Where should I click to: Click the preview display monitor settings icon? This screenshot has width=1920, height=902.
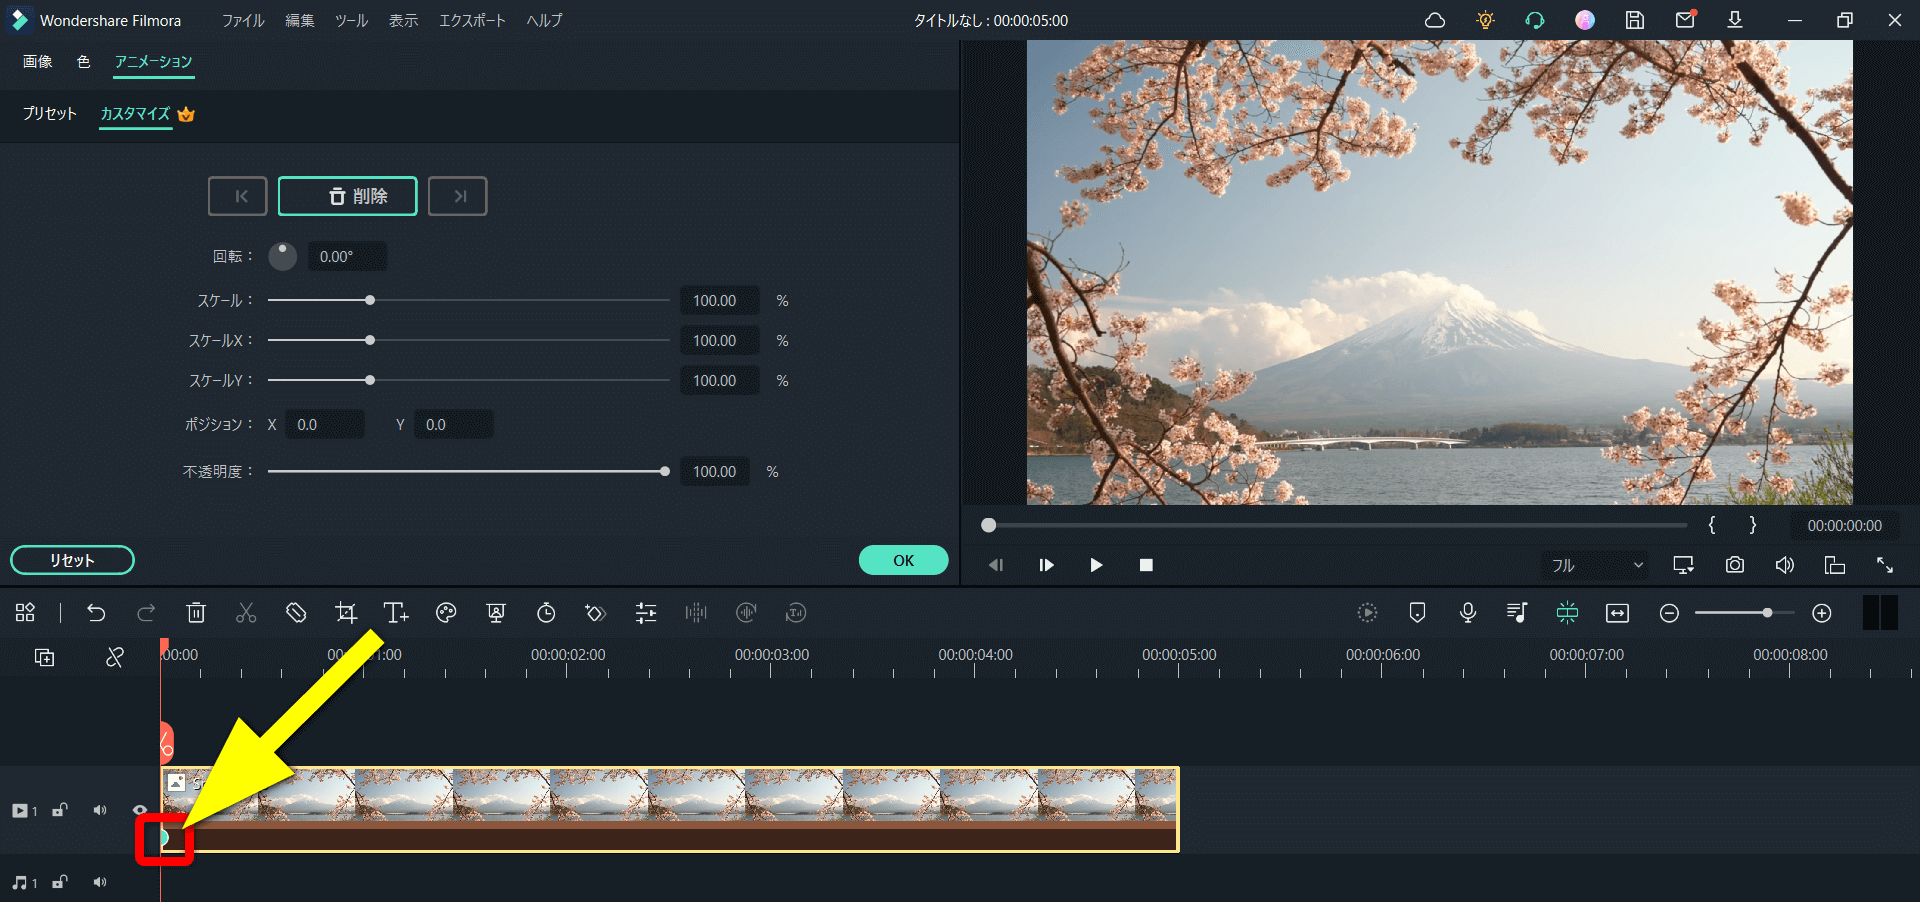(x=1684, y=565)
